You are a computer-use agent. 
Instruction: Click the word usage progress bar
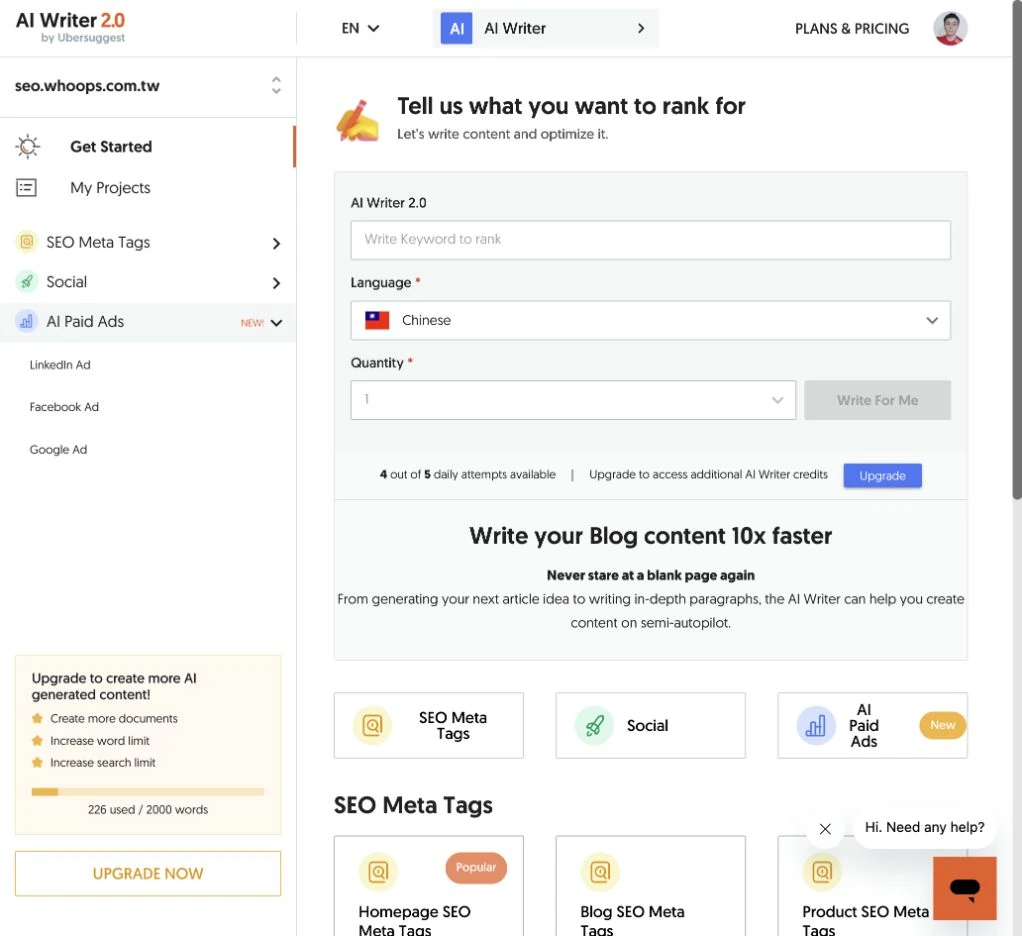click(148, 792)
